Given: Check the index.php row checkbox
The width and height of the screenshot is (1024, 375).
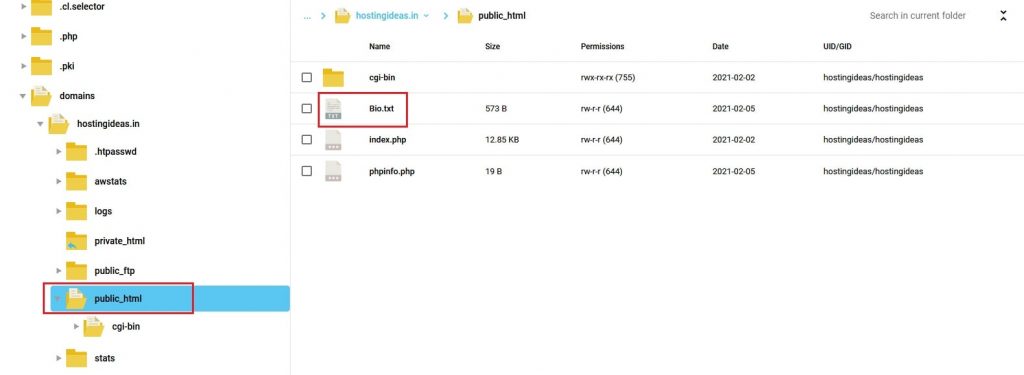Looking at the screenshot, I should (307, 140).
